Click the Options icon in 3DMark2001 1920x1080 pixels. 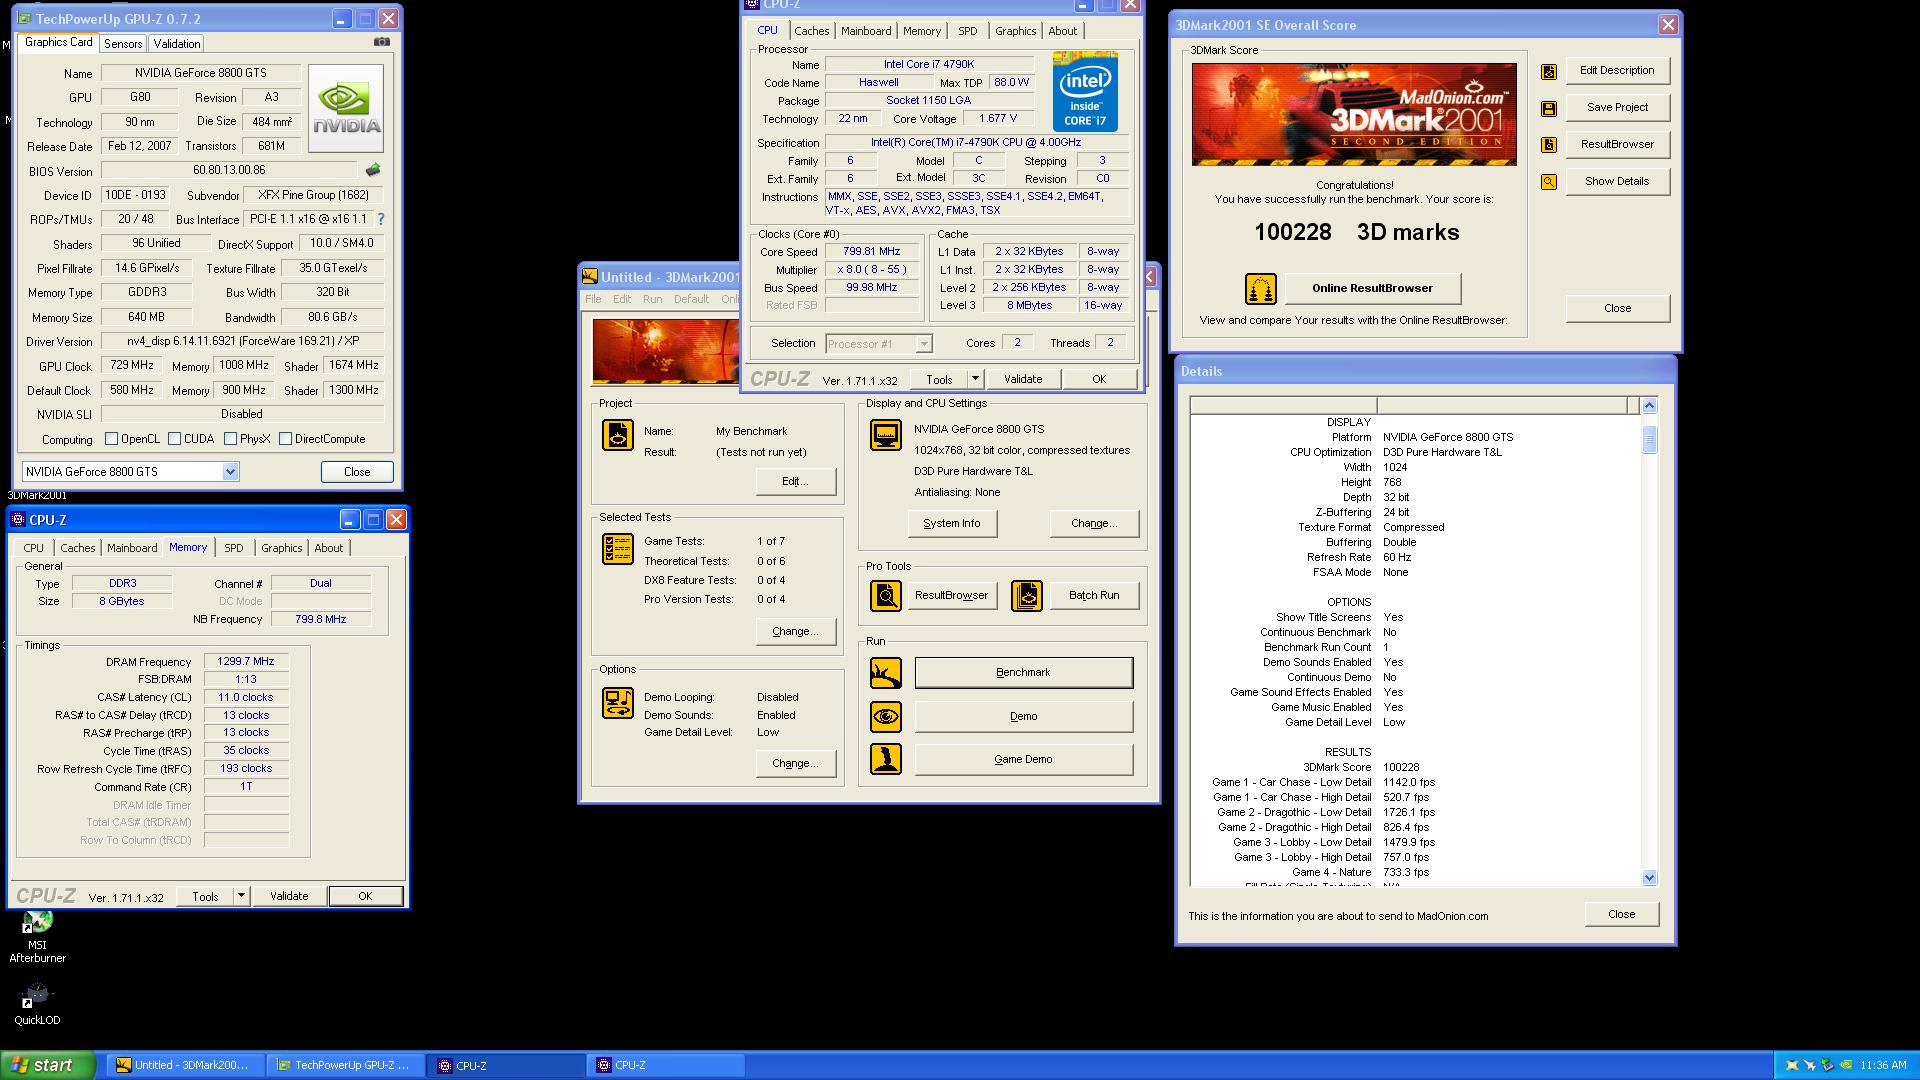coord(618,703)
